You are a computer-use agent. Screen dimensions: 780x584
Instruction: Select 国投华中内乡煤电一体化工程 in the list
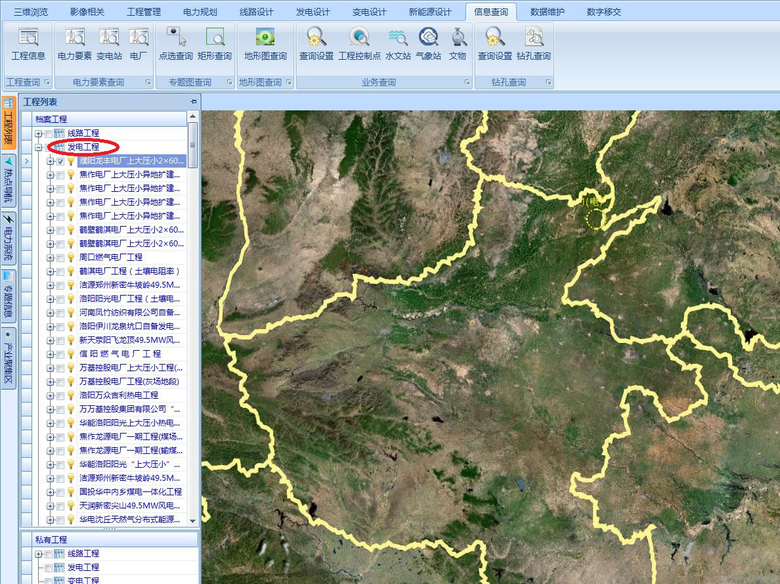[x=130, y=492]
